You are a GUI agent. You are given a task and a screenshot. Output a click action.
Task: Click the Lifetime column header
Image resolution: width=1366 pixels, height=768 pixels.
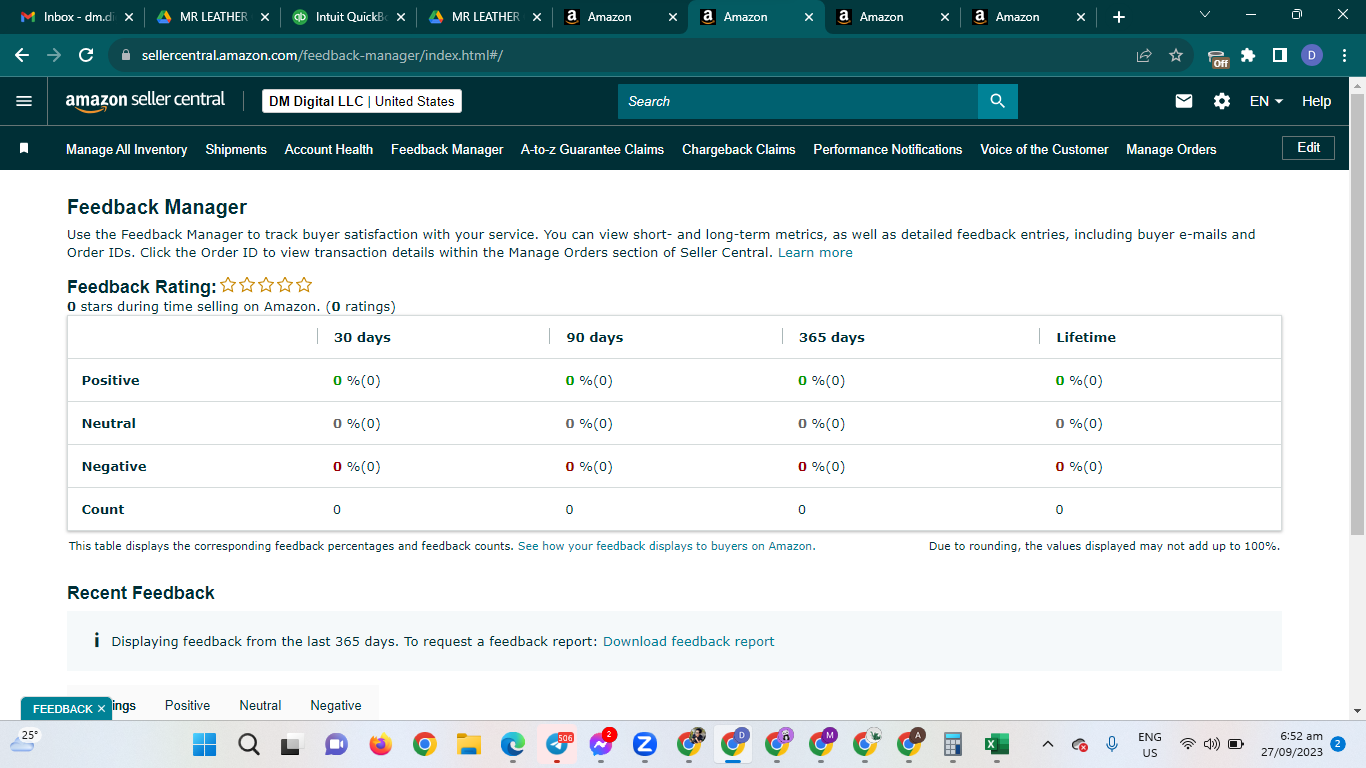1086,337
